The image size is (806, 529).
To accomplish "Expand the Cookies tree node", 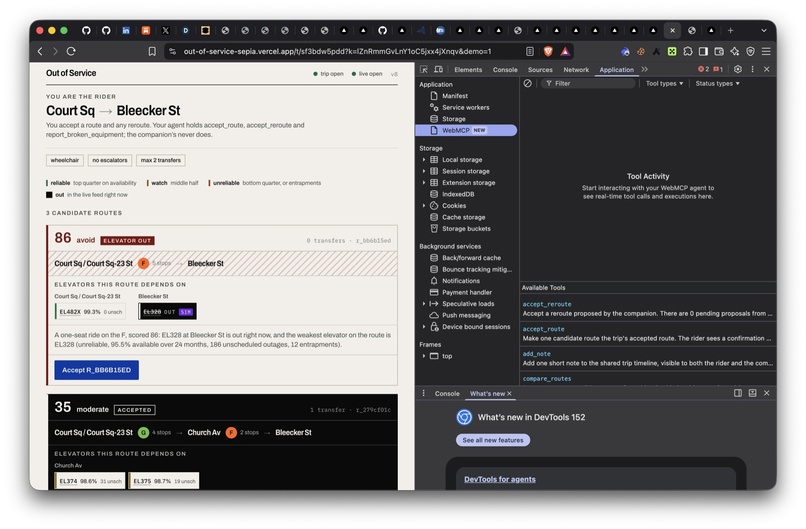I will click(x=424, y=206).
